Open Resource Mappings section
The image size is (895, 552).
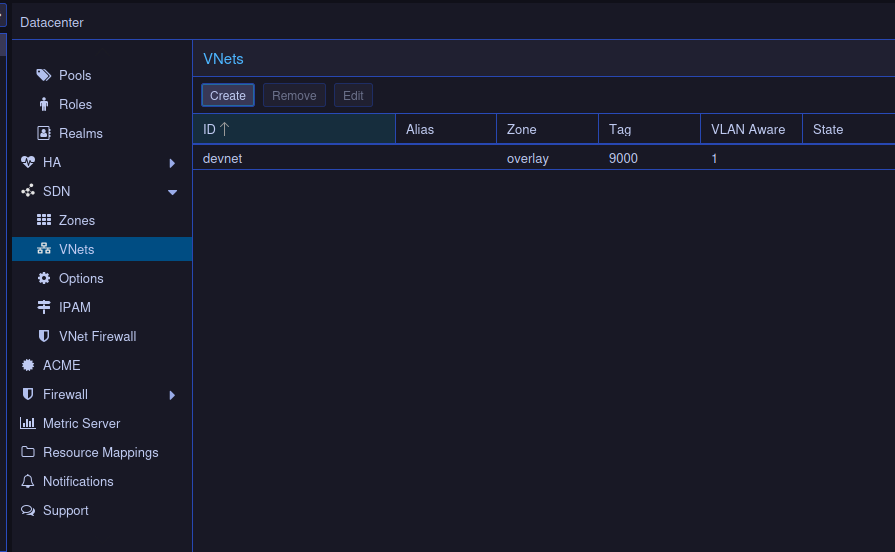[x=100, y=452]
